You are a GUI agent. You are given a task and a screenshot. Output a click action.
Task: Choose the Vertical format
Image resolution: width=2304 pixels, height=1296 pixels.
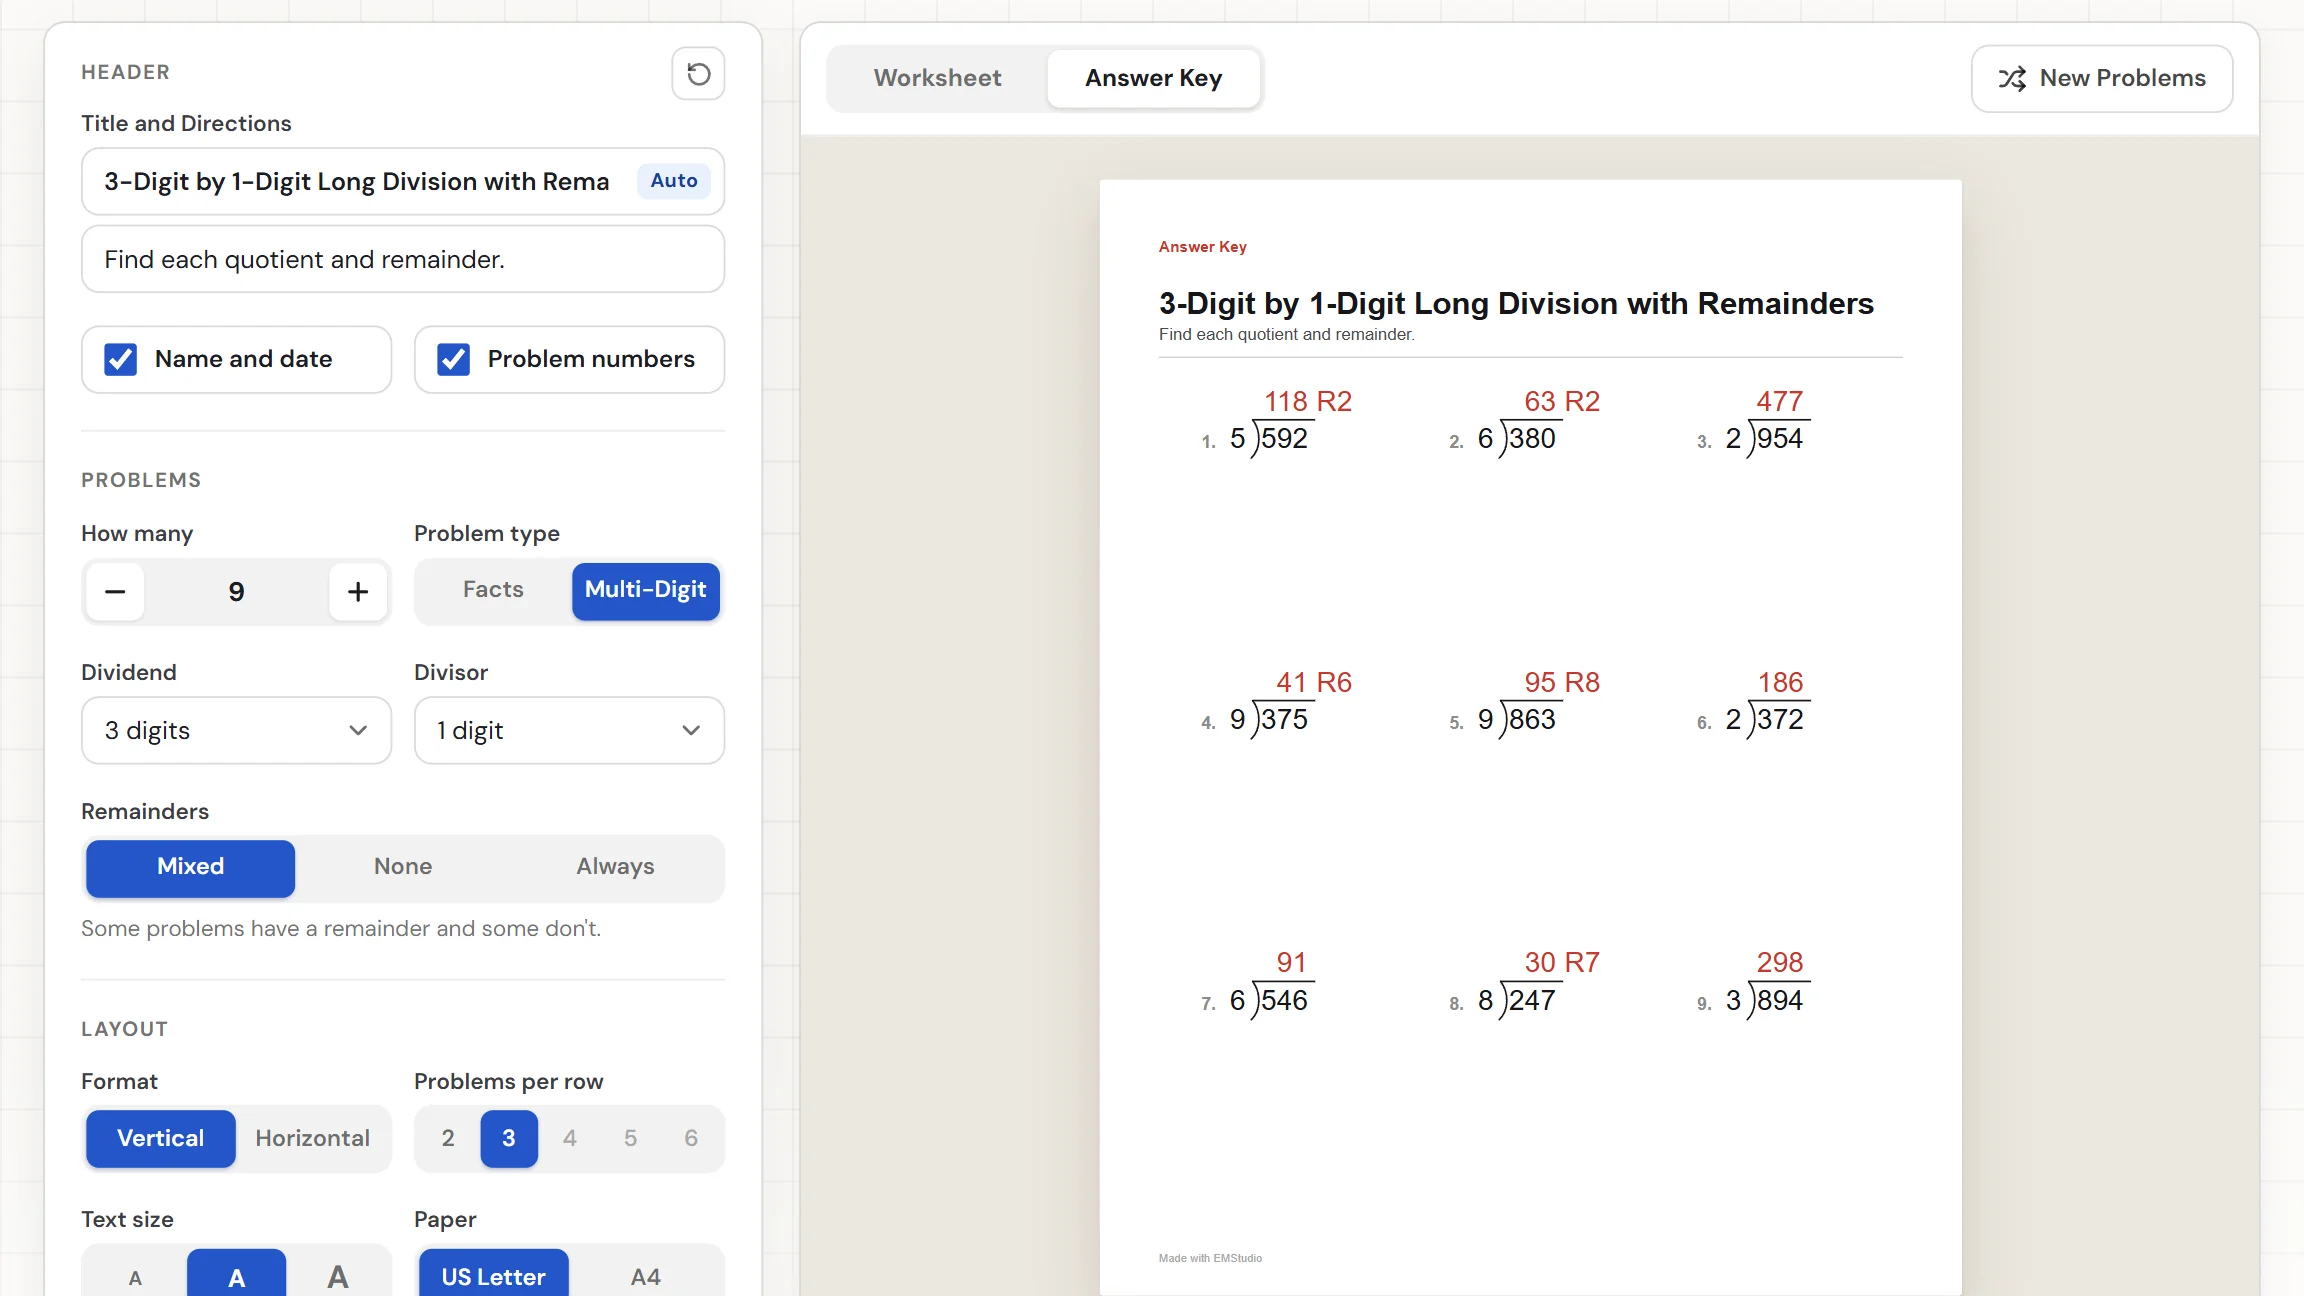point(160,1138)
